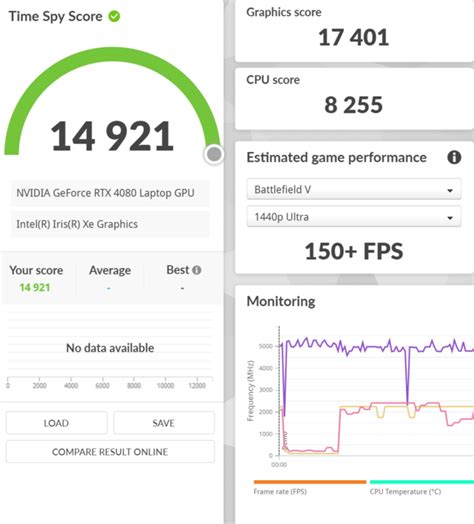Click the green Your score value 14 921

point(35,287)
